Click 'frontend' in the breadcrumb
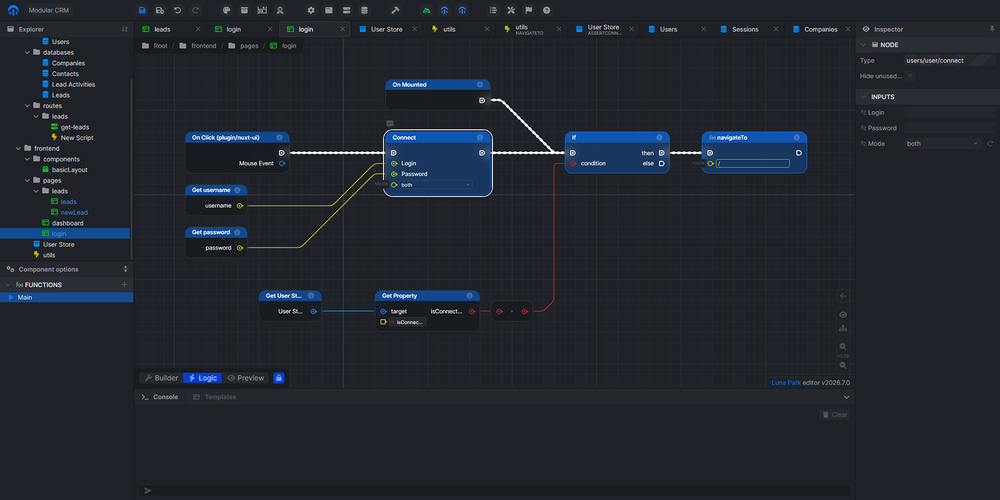The image size is (1000, 500). [202, 46]
